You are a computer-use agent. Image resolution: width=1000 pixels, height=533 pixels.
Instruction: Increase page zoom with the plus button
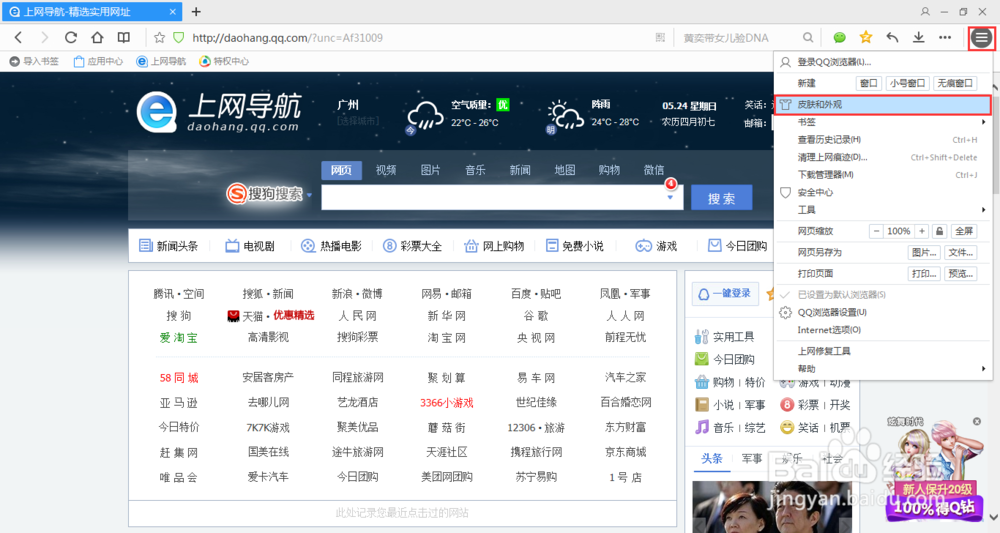click(x=922, y=231)
